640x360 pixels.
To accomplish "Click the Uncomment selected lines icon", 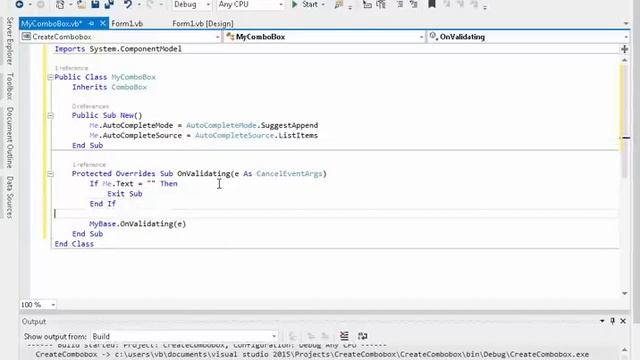I will tap(414, 4).
